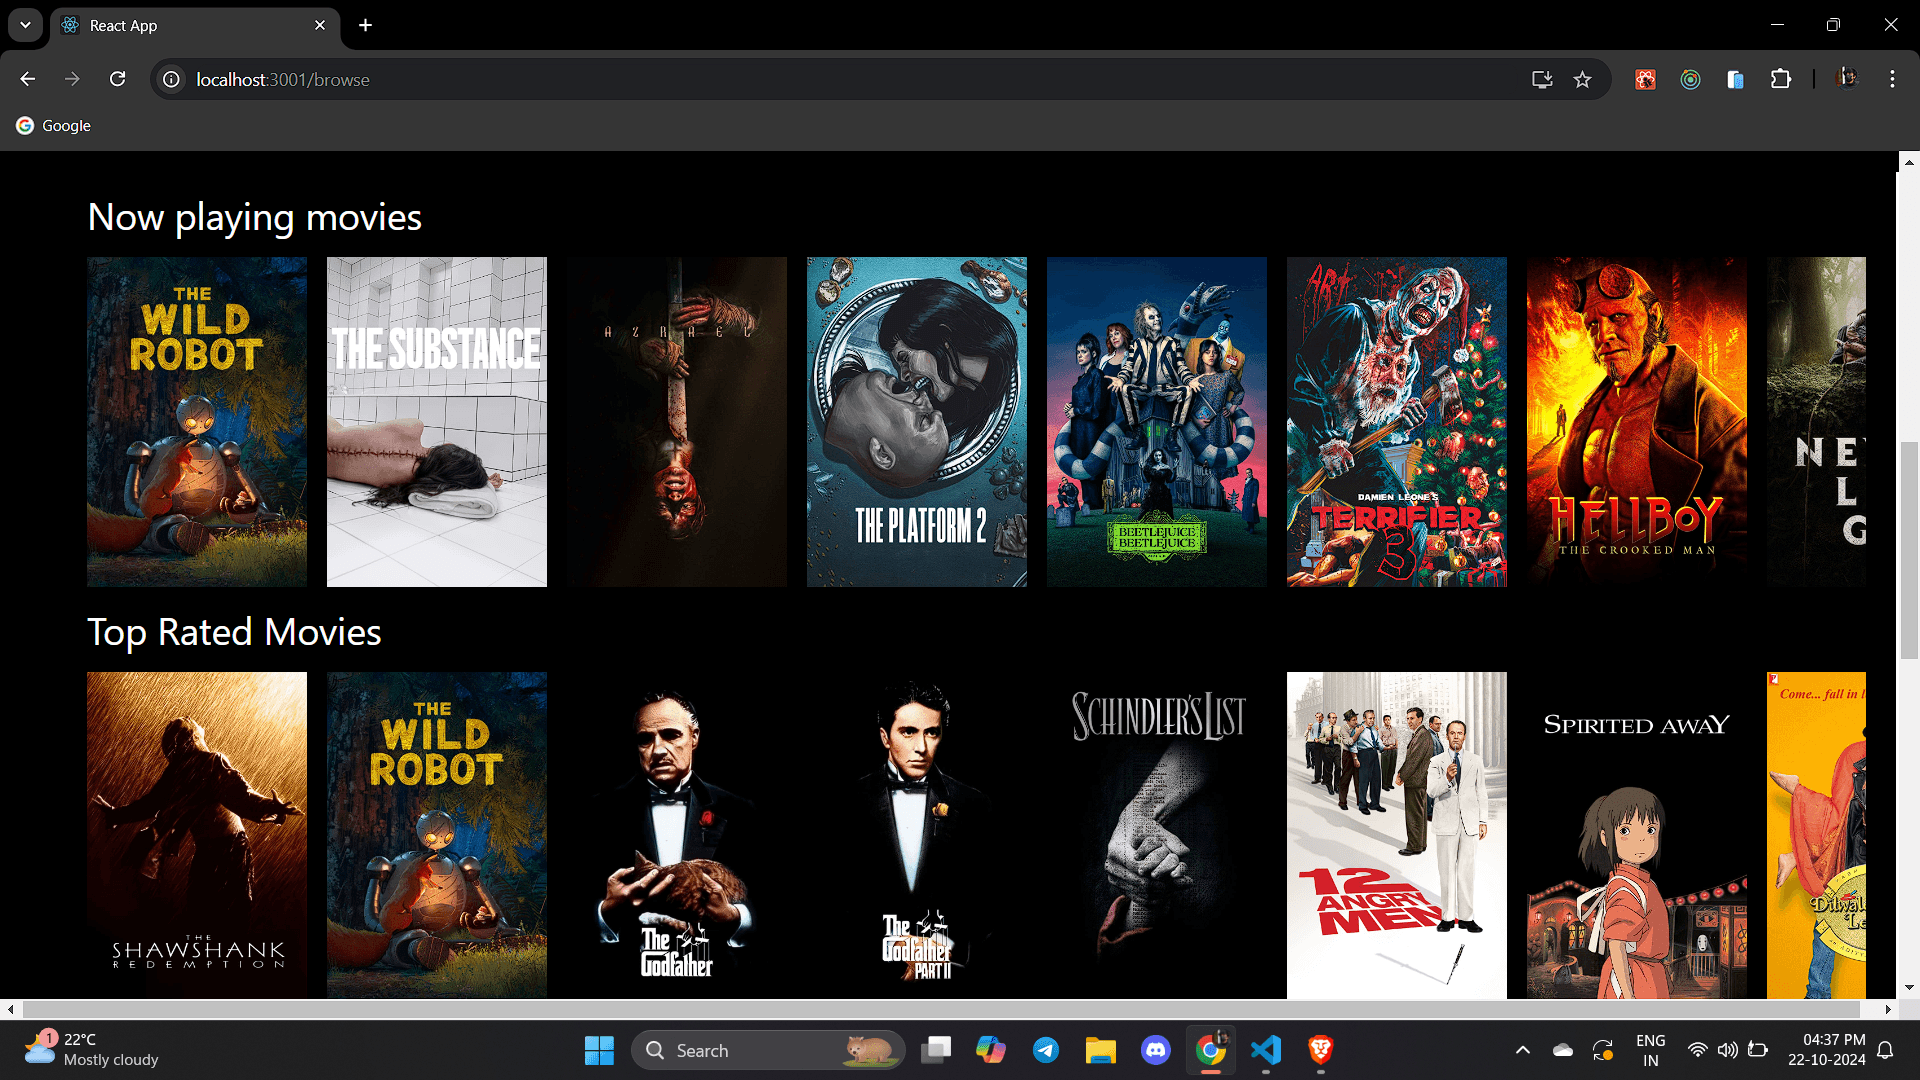This screenshot has height=1080, width=1920.
Task: Open the blue document extension icon
Action: [1735, 79]
